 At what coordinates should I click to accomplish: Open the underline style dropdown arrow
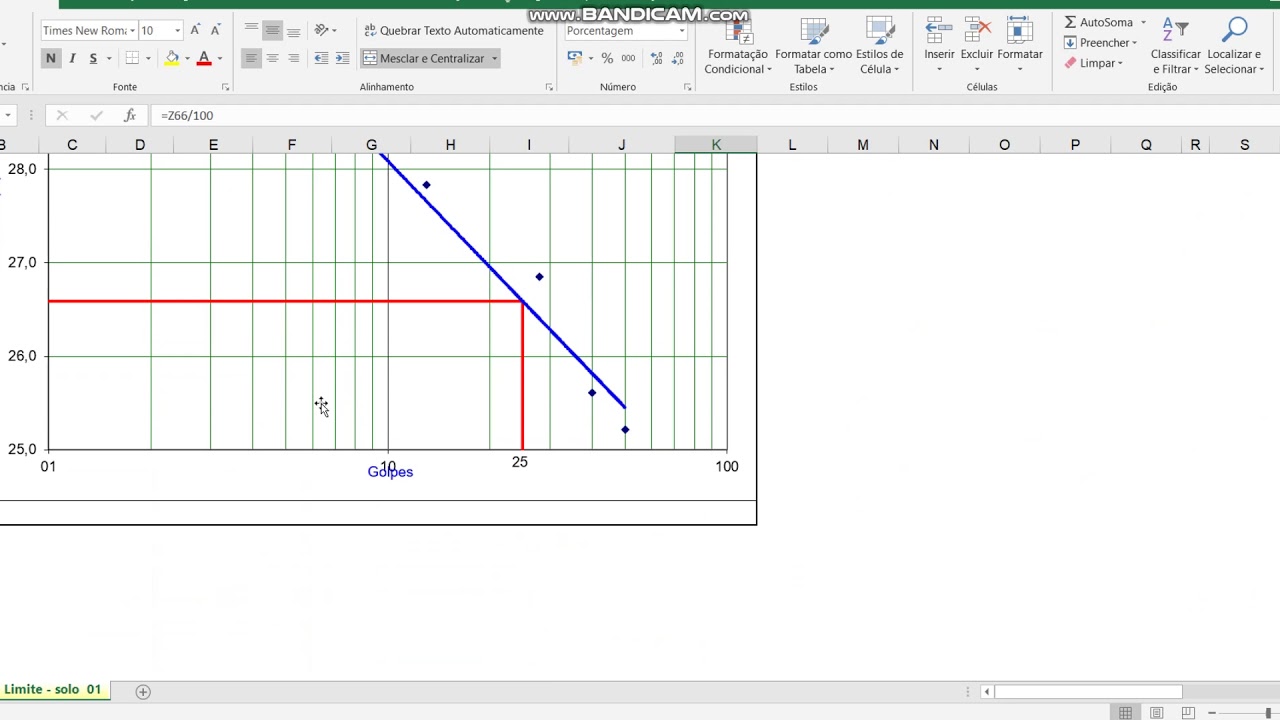click(x=108, y=59)
